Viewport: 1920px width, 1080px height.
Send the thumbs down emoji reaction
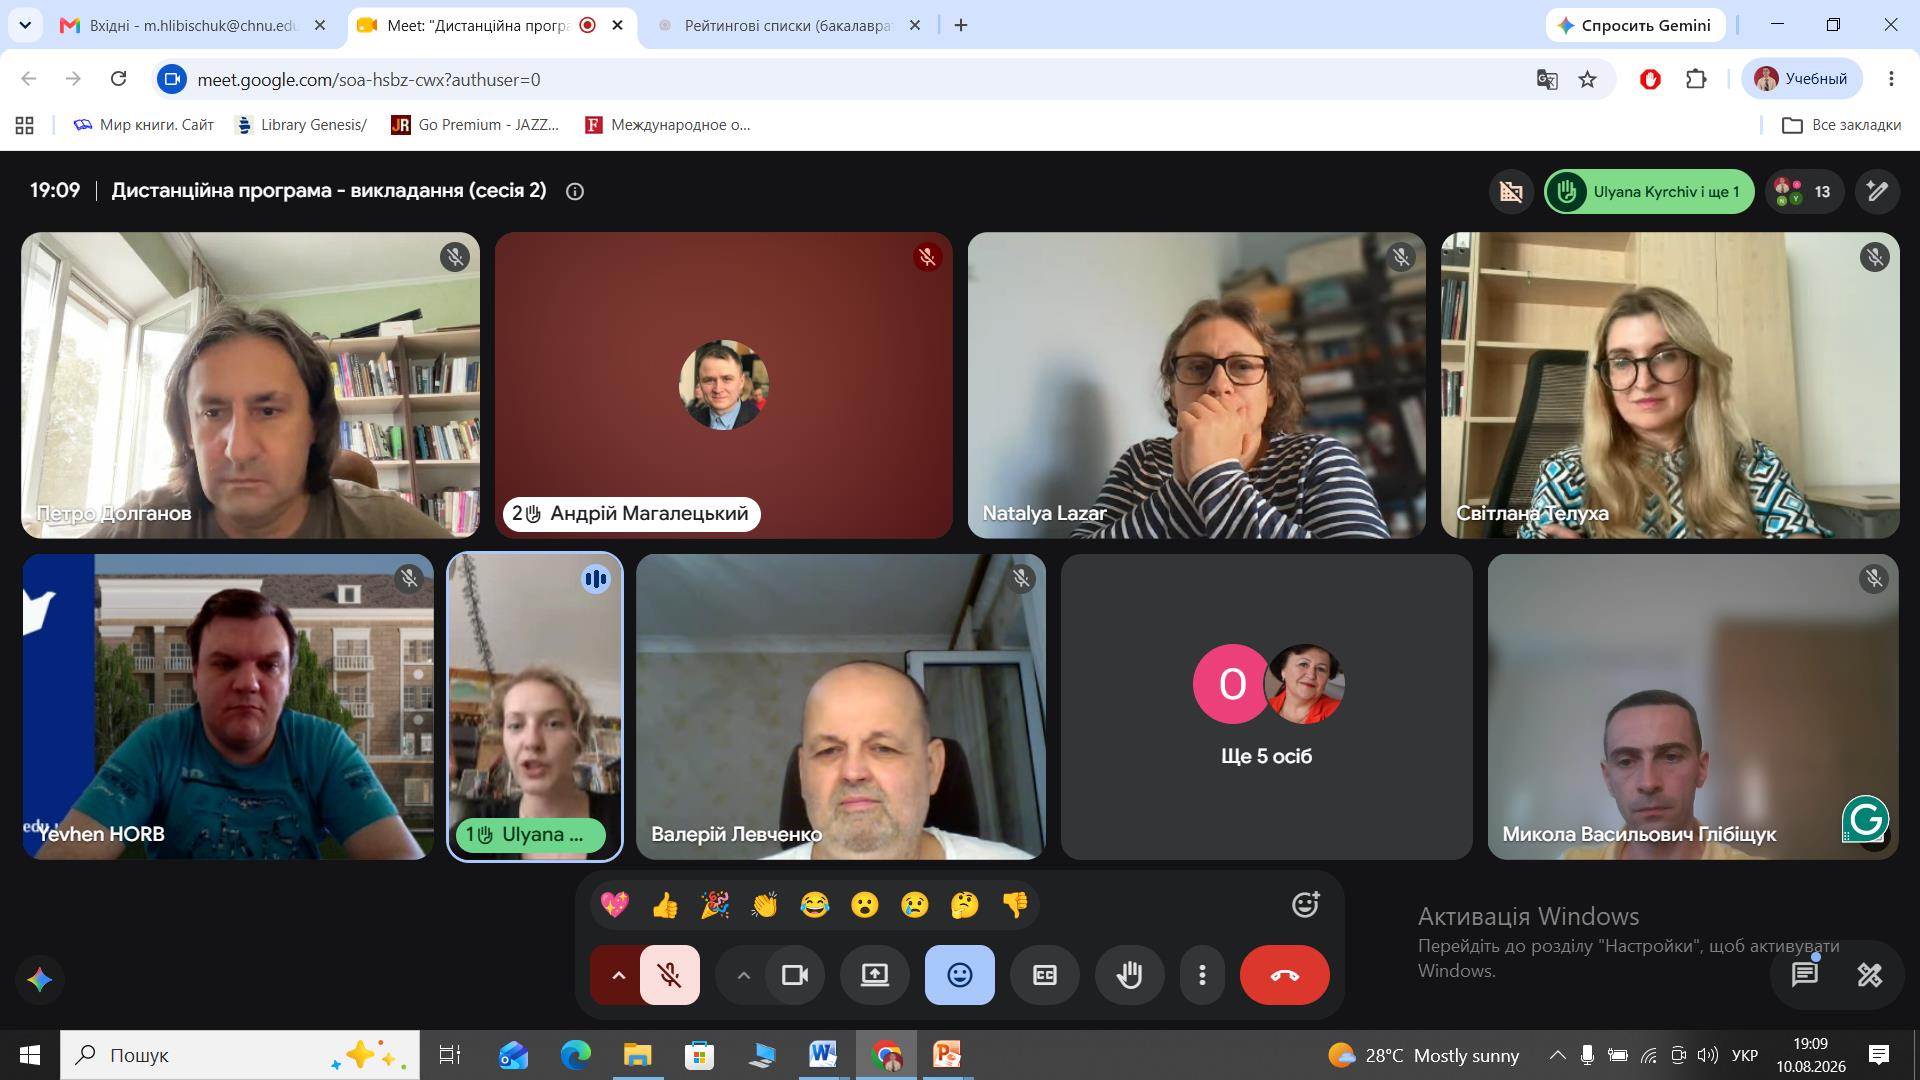[x=1015, y=905]
